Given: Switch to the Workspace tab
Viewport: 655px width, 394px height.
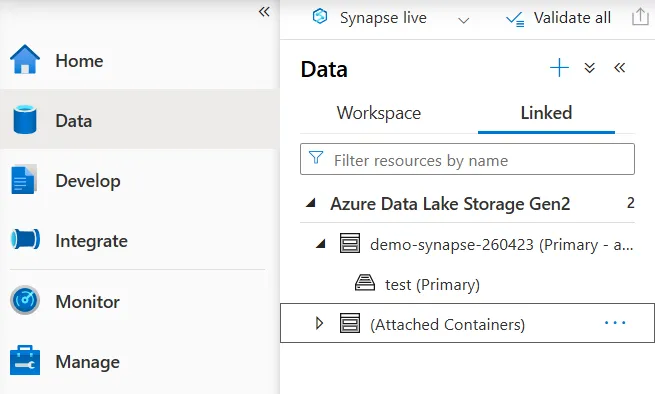Looking at the screenshot, I should tap(379, 113).
